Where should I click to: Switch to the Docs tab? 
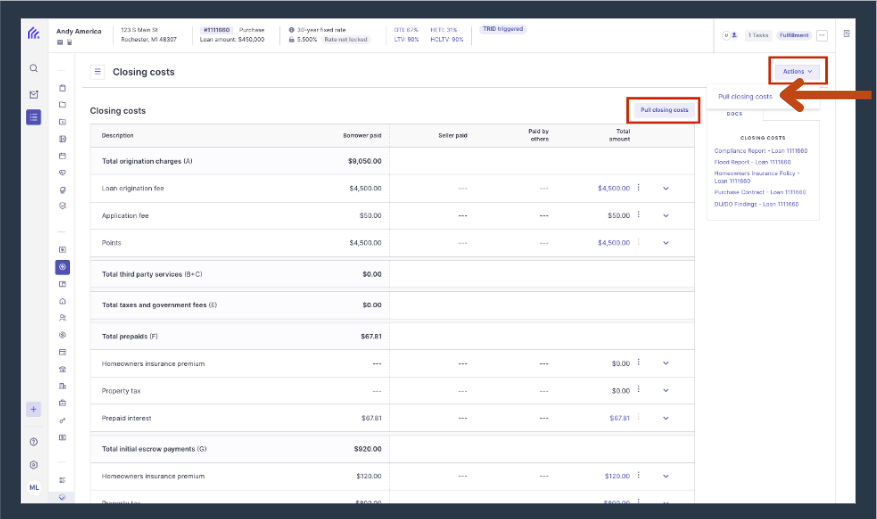[734, 114]
